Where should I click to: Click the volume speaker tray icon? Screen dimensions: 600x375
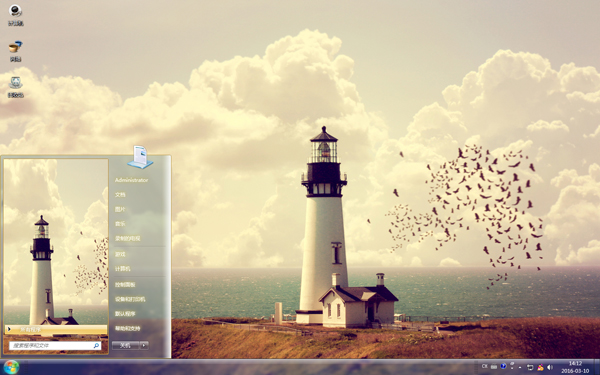(x=550, y=367)
